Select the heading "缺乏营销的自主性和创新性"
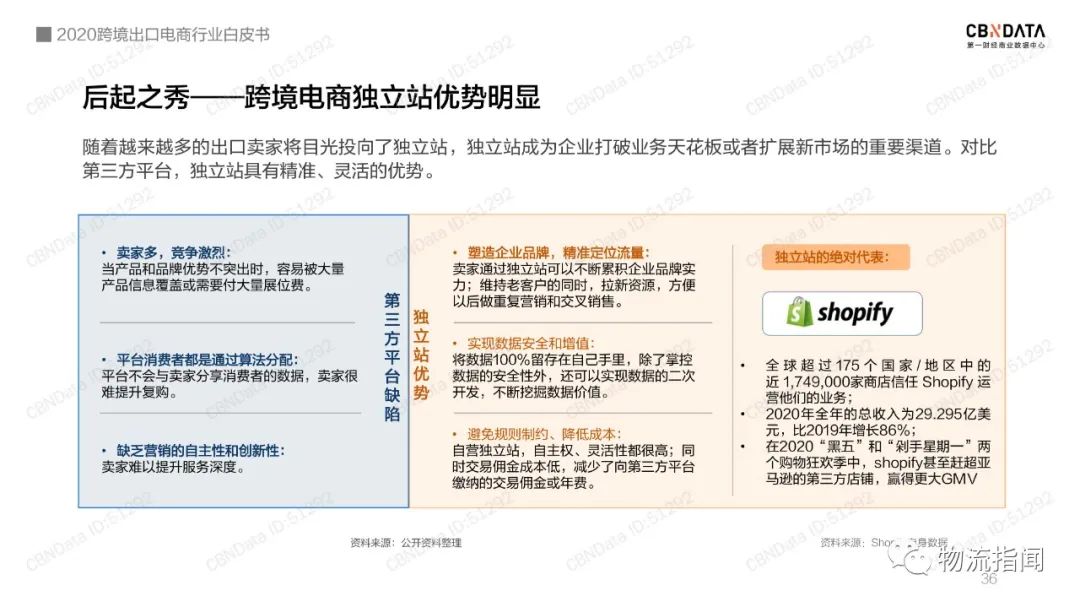Image resolution: width=1080 pixels, height=607 pixels. click(200, 451)
